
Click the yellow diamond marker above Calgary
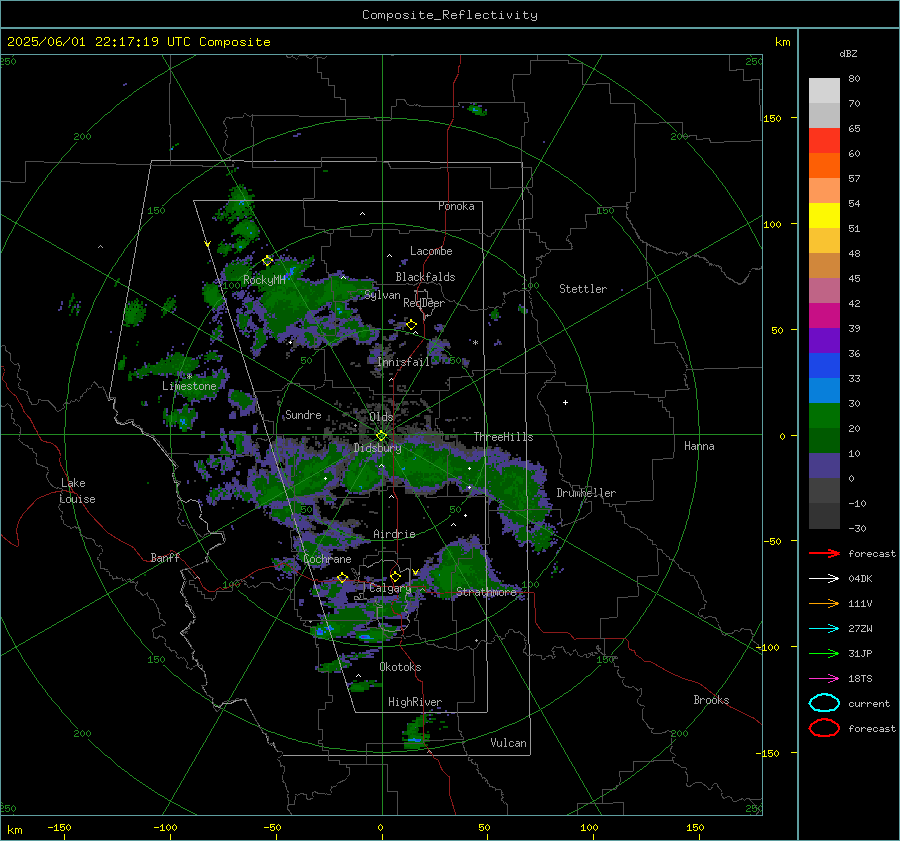coord(395,576)
